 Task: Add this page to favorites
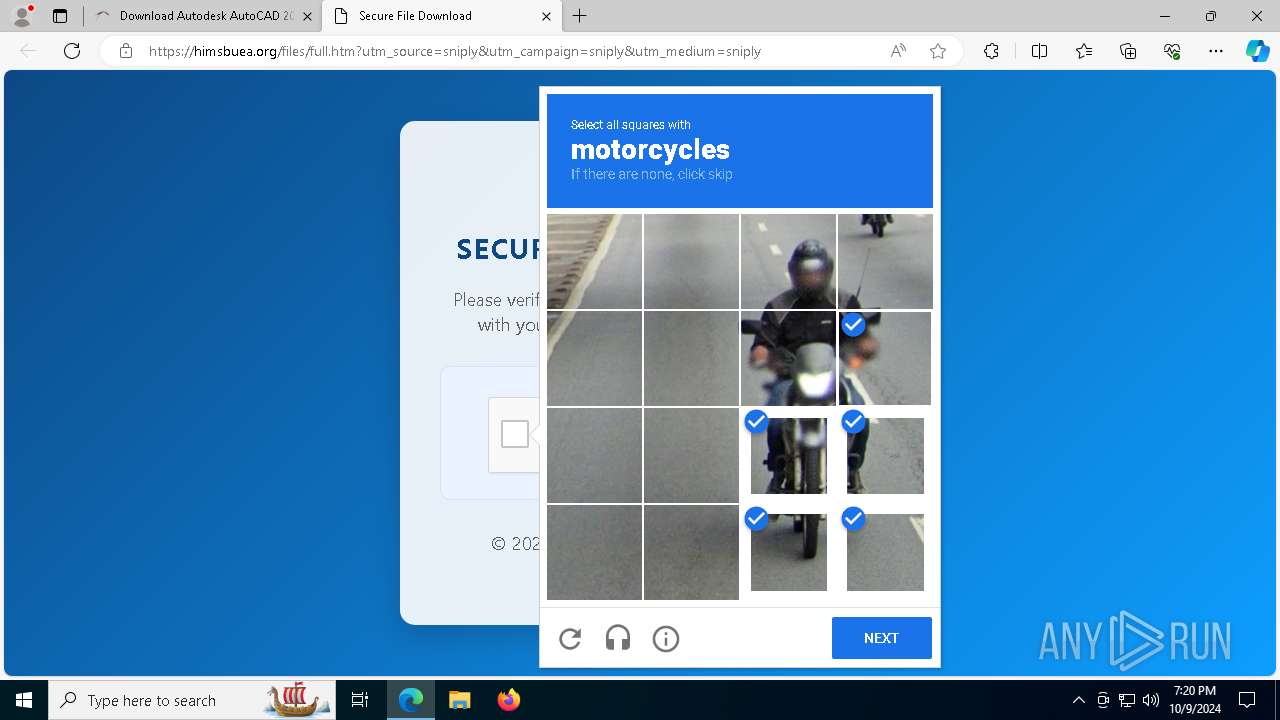tap(938, 51)
